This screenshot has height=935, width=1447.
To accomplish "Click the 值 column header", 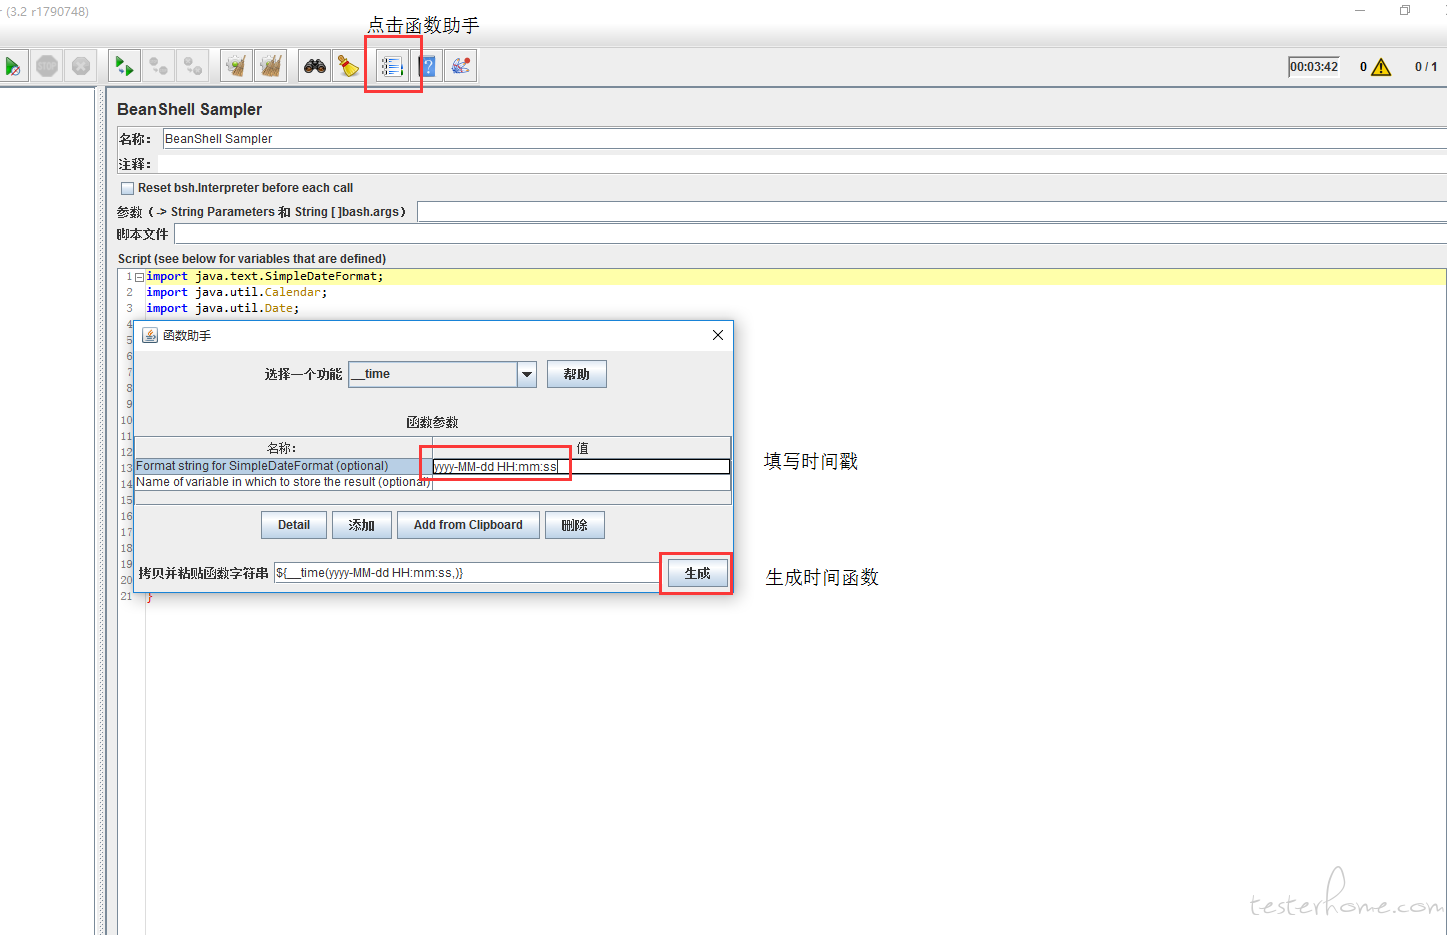I will coord(581,448).
